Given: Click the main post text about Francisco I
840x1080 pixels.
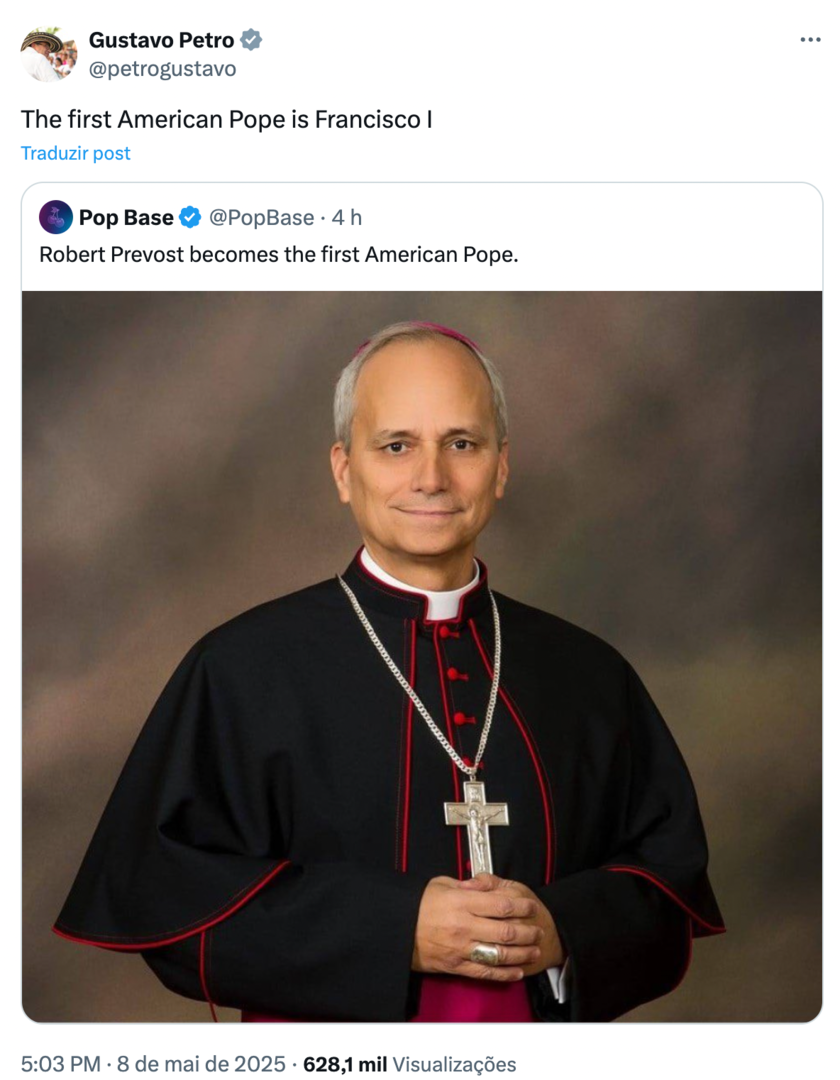Looking at the screenshot, I should [x=227, y=119].
